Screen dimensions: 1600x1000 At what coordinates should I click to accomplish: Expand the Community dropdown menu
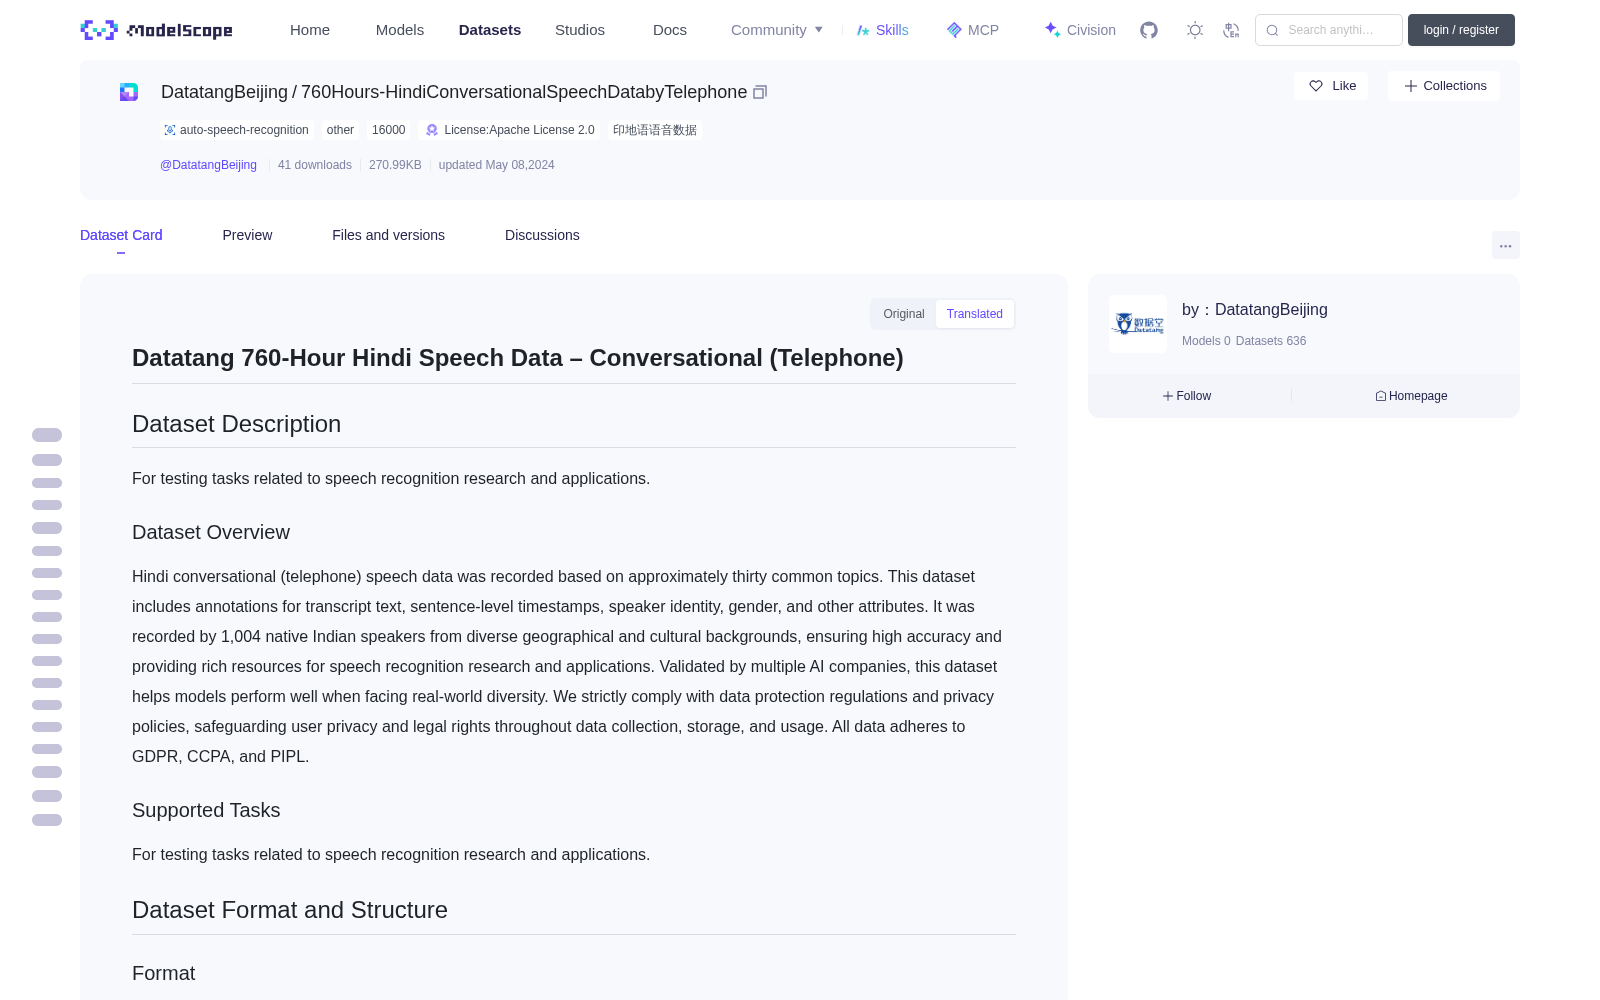(x=777, y=30)
